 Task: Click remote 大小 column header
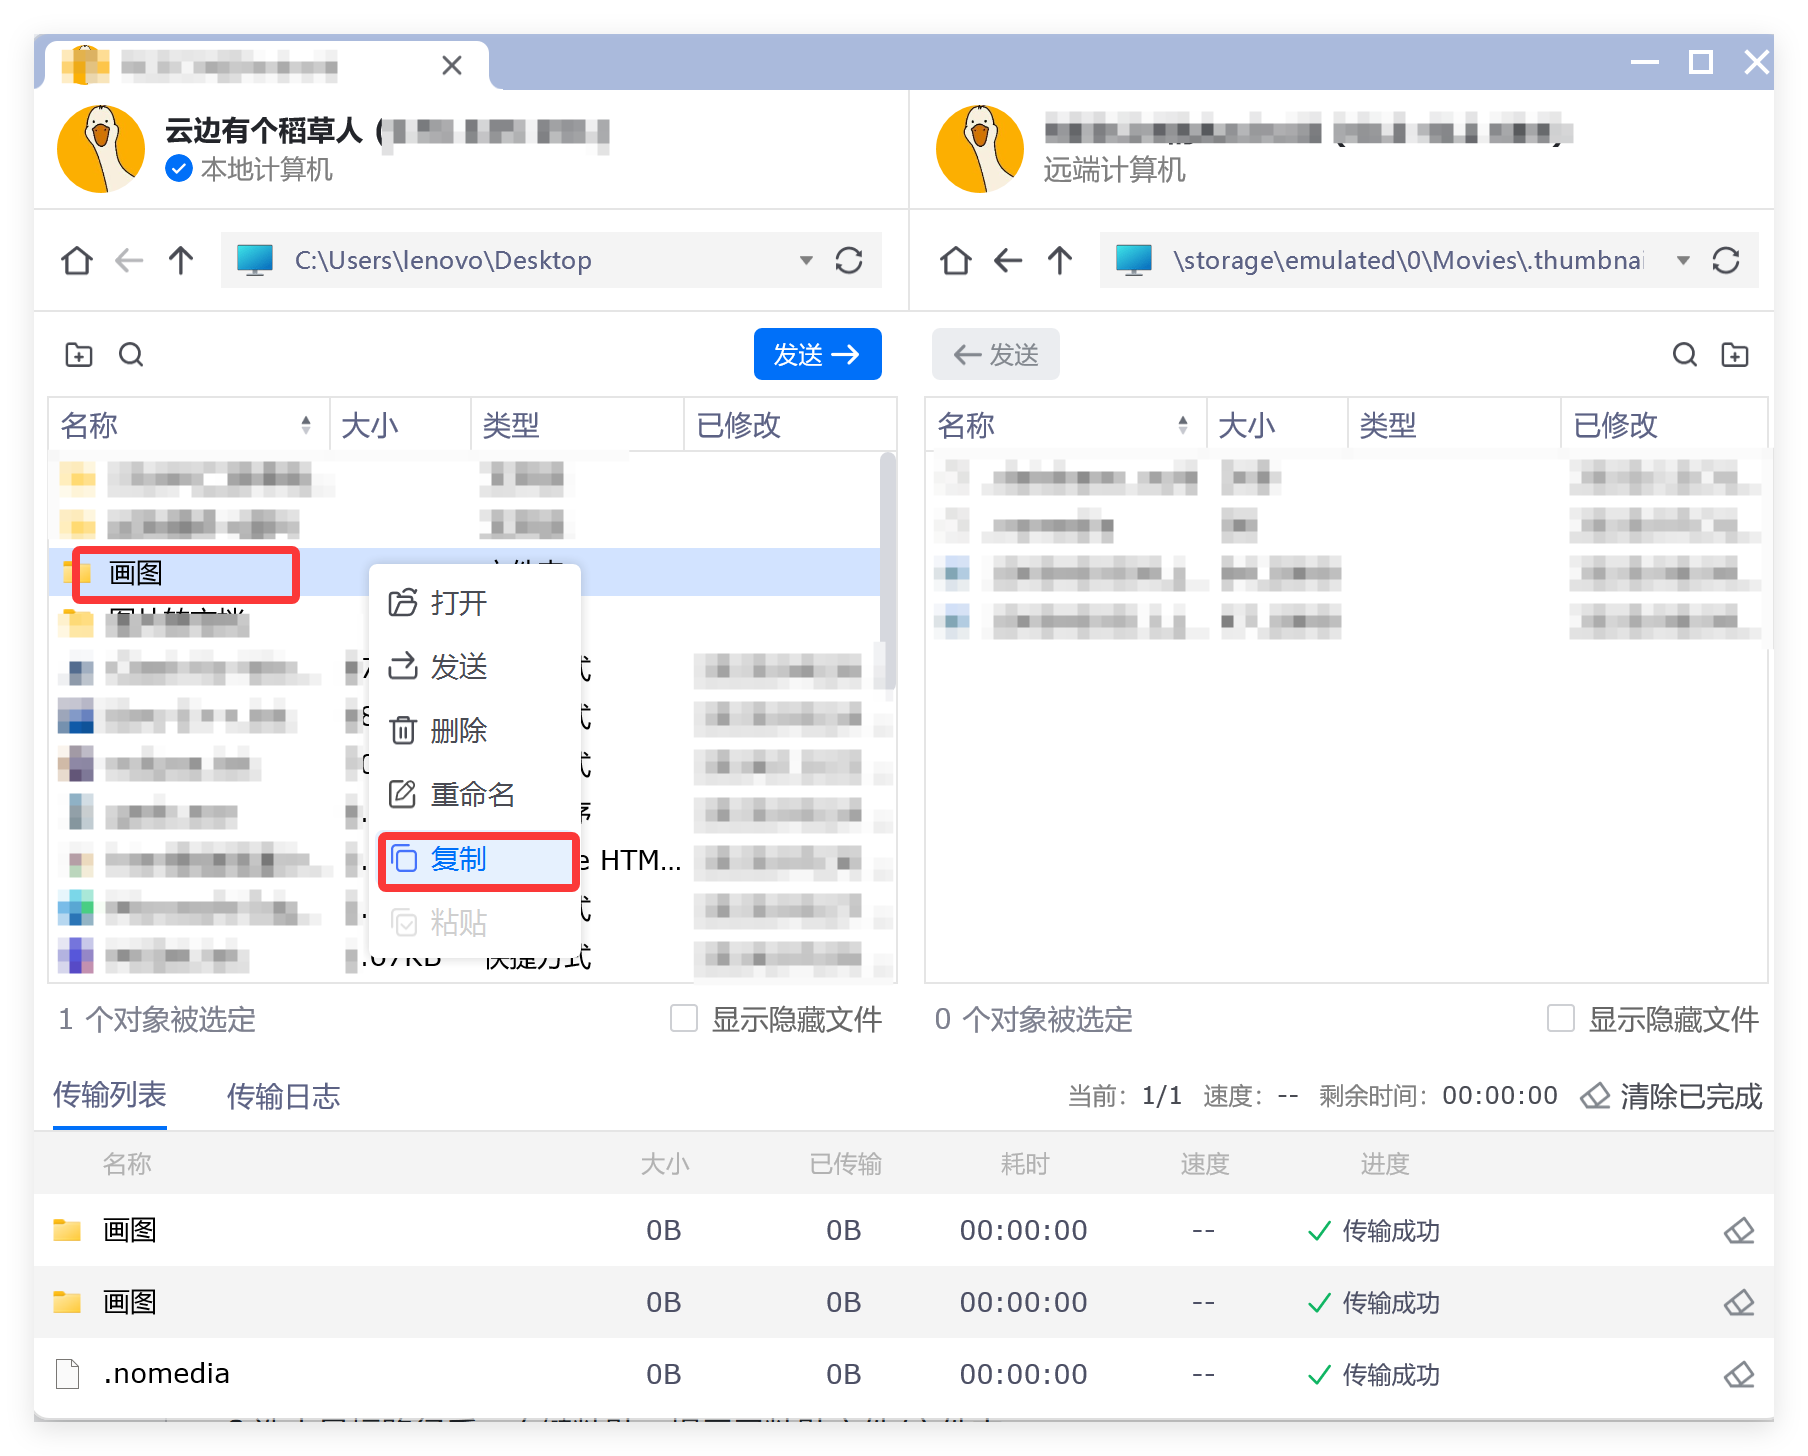(1277, 425)
